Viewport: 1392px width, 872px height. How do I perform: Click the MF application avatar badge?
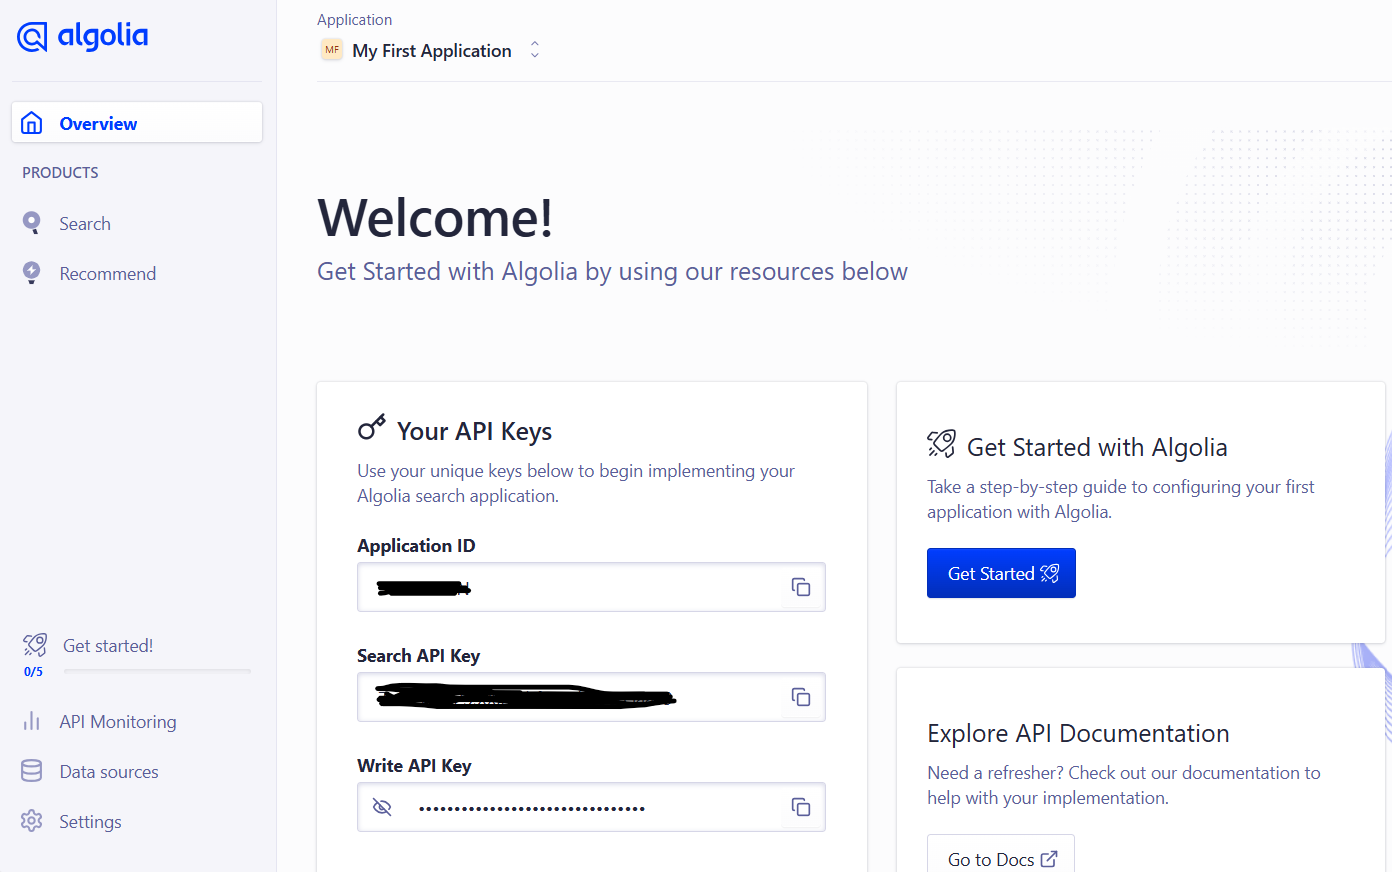coord(332,50)
